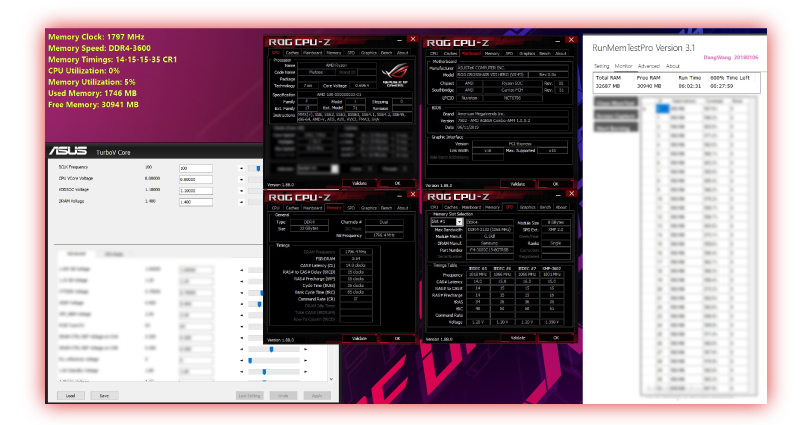Image resolution: width=811 pixels, height=425 pixels.
Task: Decrease VDDSOC Voltage with its left arrow
Action: pos(241,191)
